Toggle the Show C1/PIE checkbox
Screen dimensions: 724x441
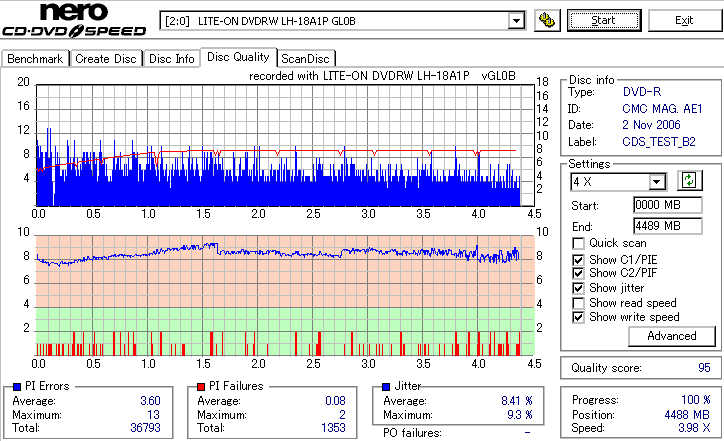578,260
